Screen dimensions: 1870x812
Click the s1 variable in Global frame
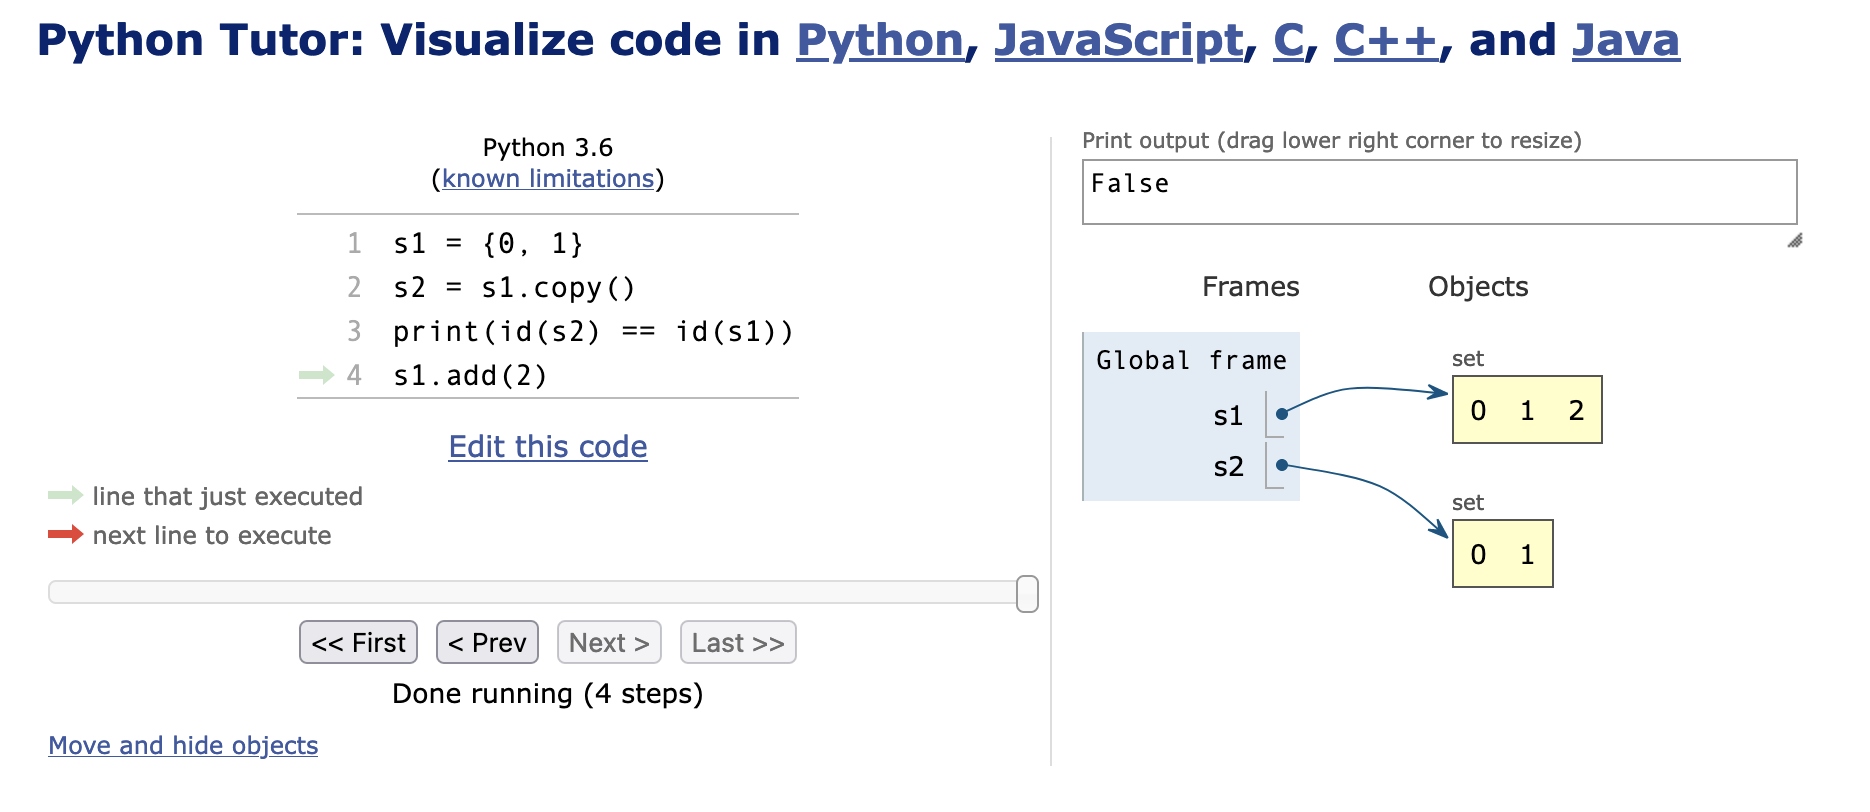1228,416
